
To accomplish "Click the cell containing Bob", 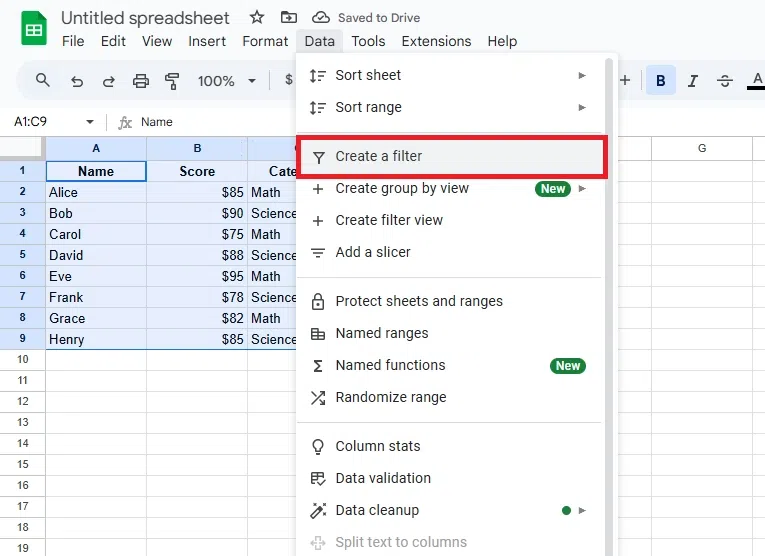I will pyautogui.click(x=96, y=213).
